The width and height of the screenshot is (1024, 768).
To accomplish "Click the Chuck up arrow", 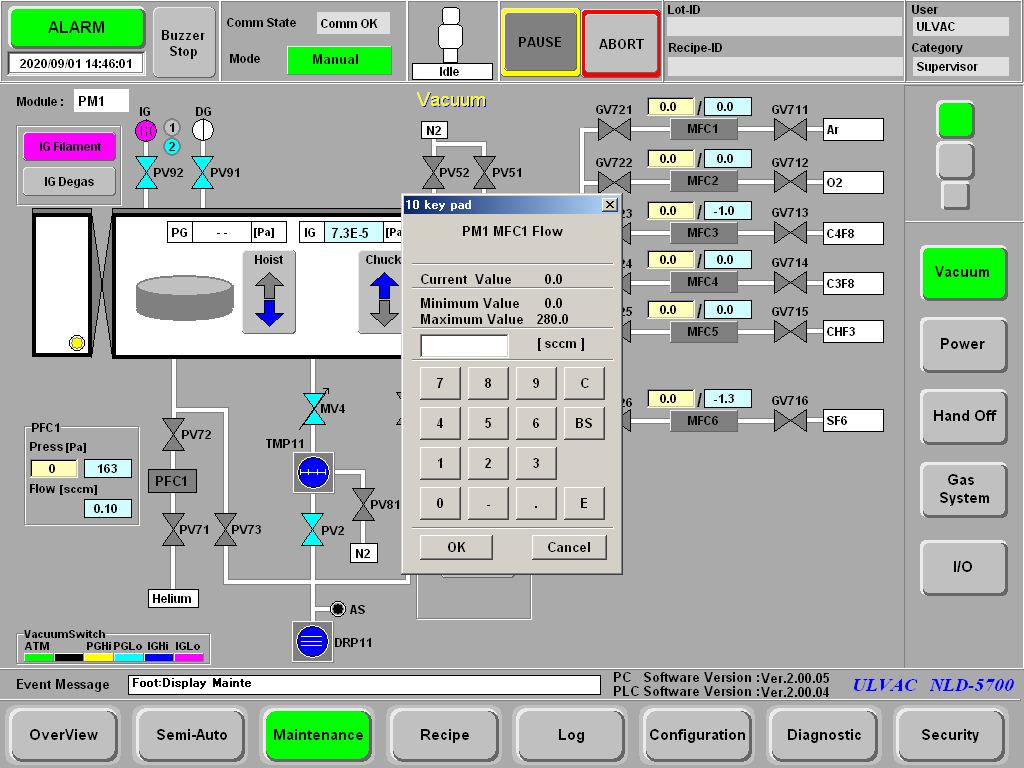I will pos(384,285).
